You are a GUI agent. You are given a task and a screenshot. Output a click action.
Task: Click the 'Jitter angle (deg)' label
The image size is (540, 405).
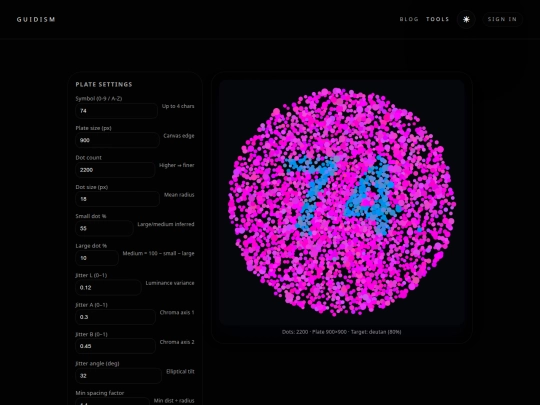point(97,364)
